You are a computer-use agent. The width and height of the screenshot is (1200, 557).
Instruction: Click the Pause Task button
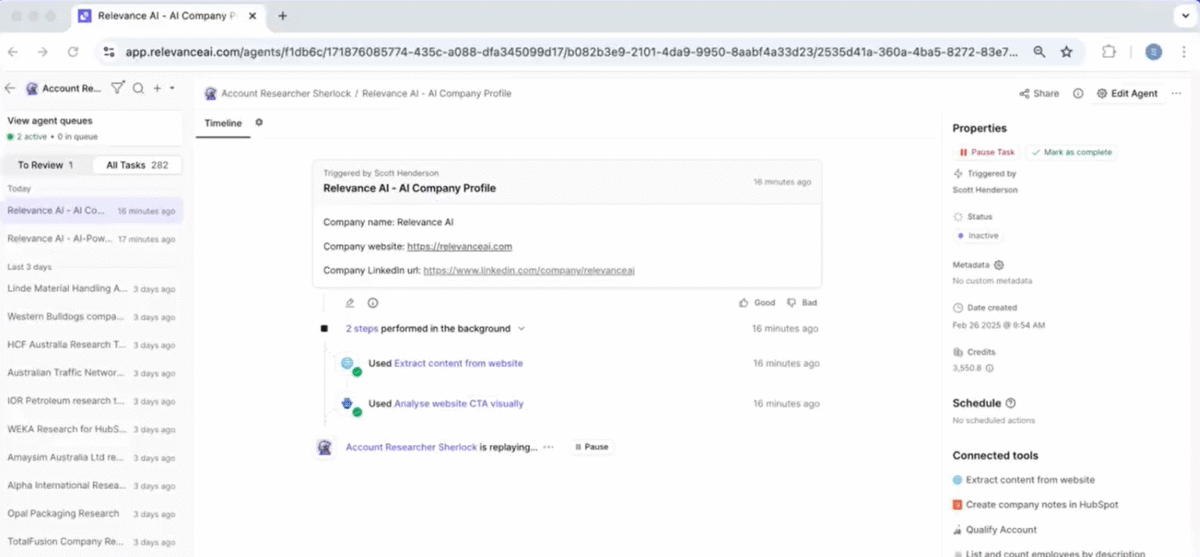(x=987, y=152)
